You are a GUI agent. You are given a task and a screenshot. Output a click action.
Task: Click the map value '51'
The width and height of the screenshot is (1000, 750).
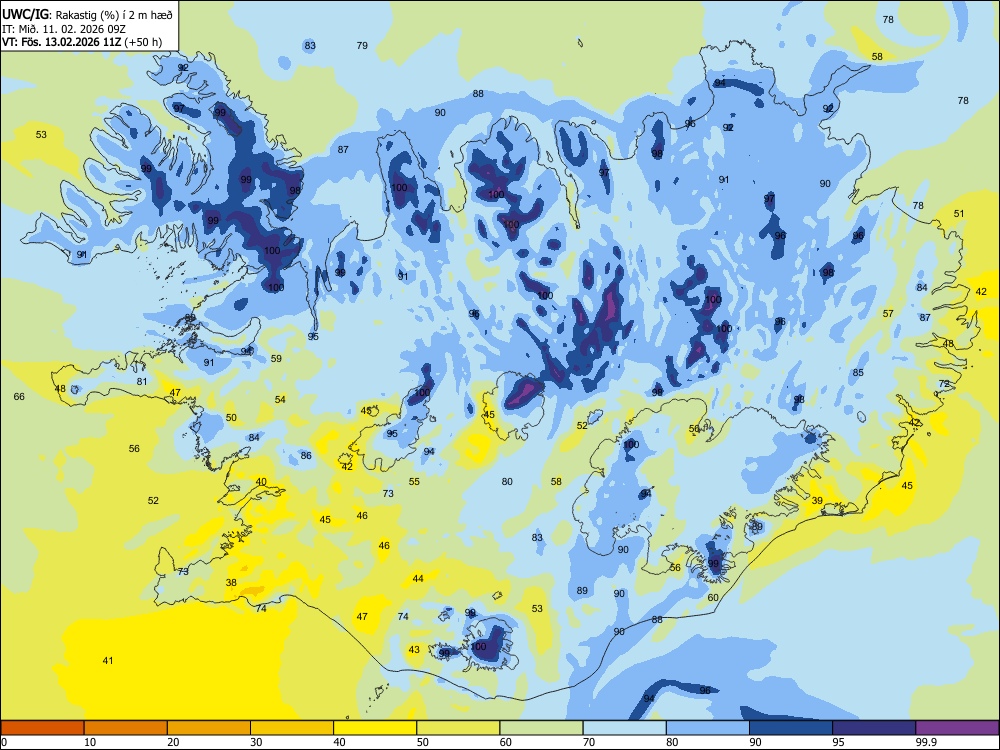959,214
